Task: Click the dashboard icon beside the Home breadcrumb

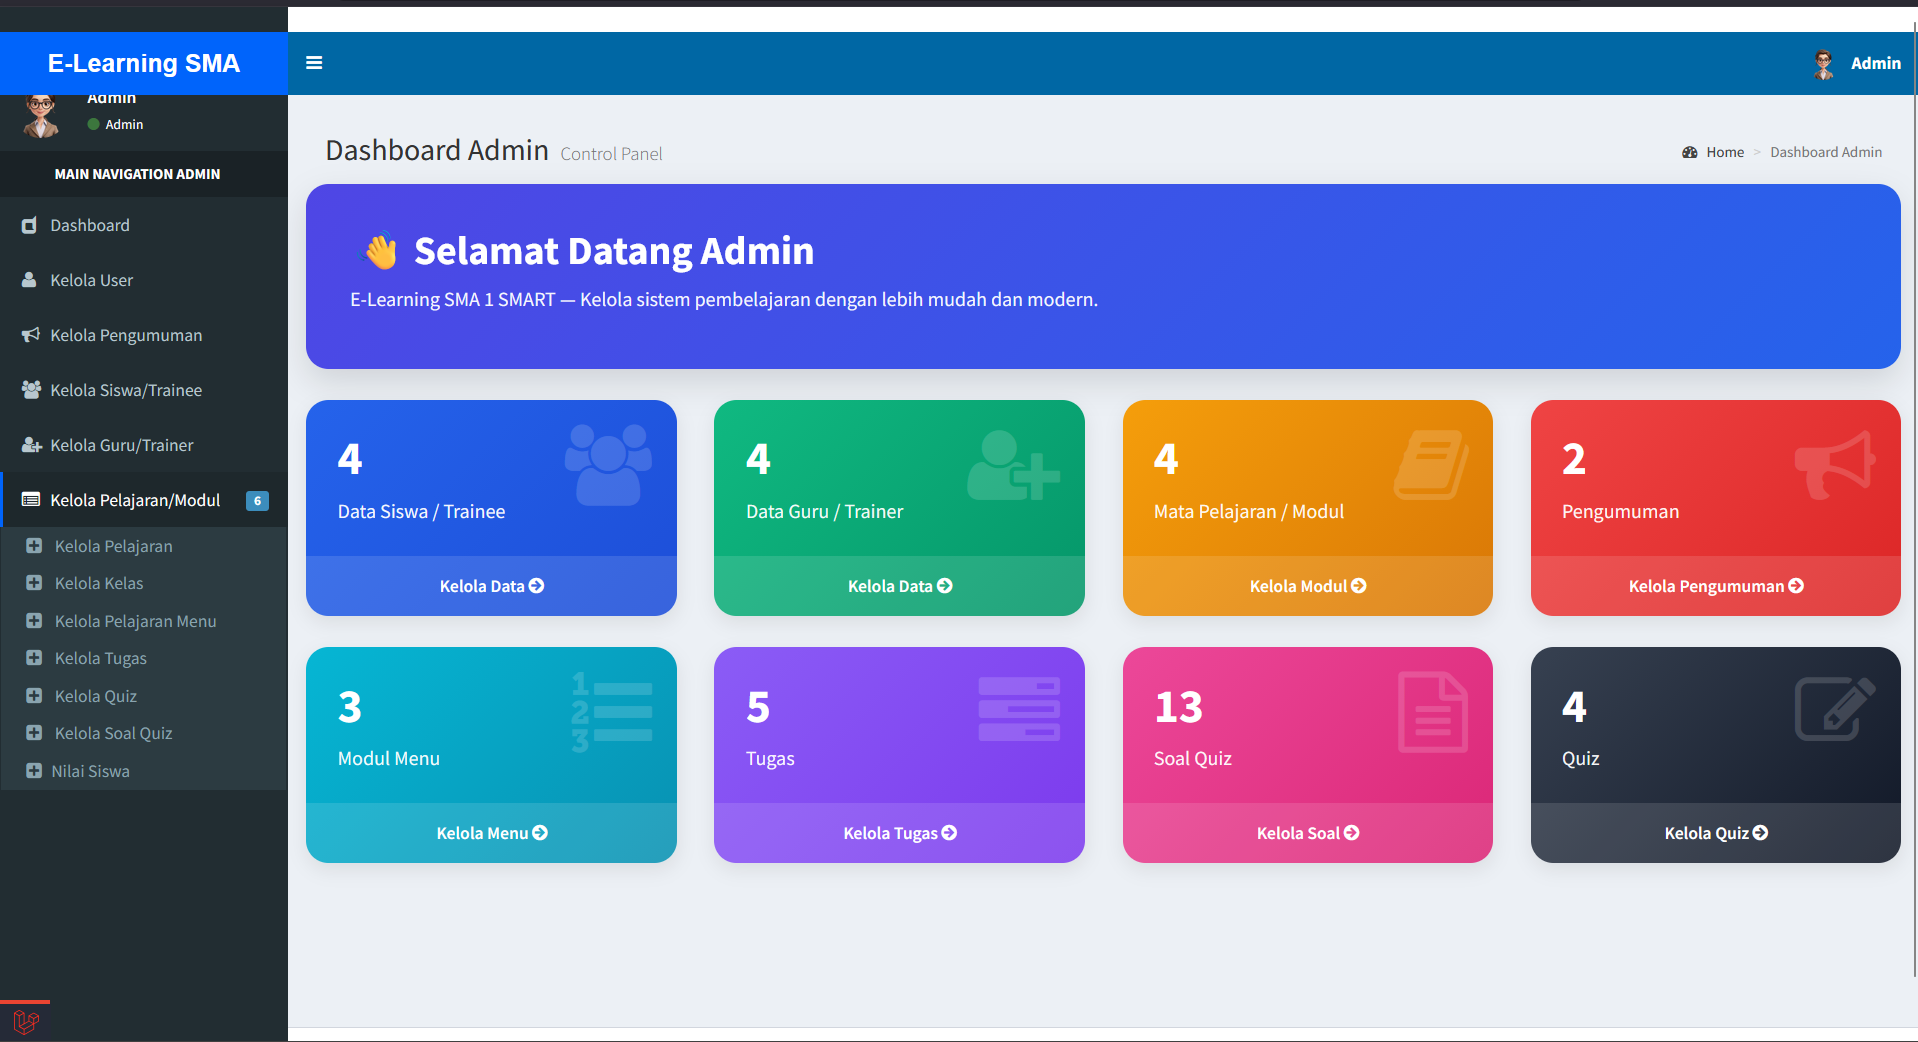Action: [1690, 152]
